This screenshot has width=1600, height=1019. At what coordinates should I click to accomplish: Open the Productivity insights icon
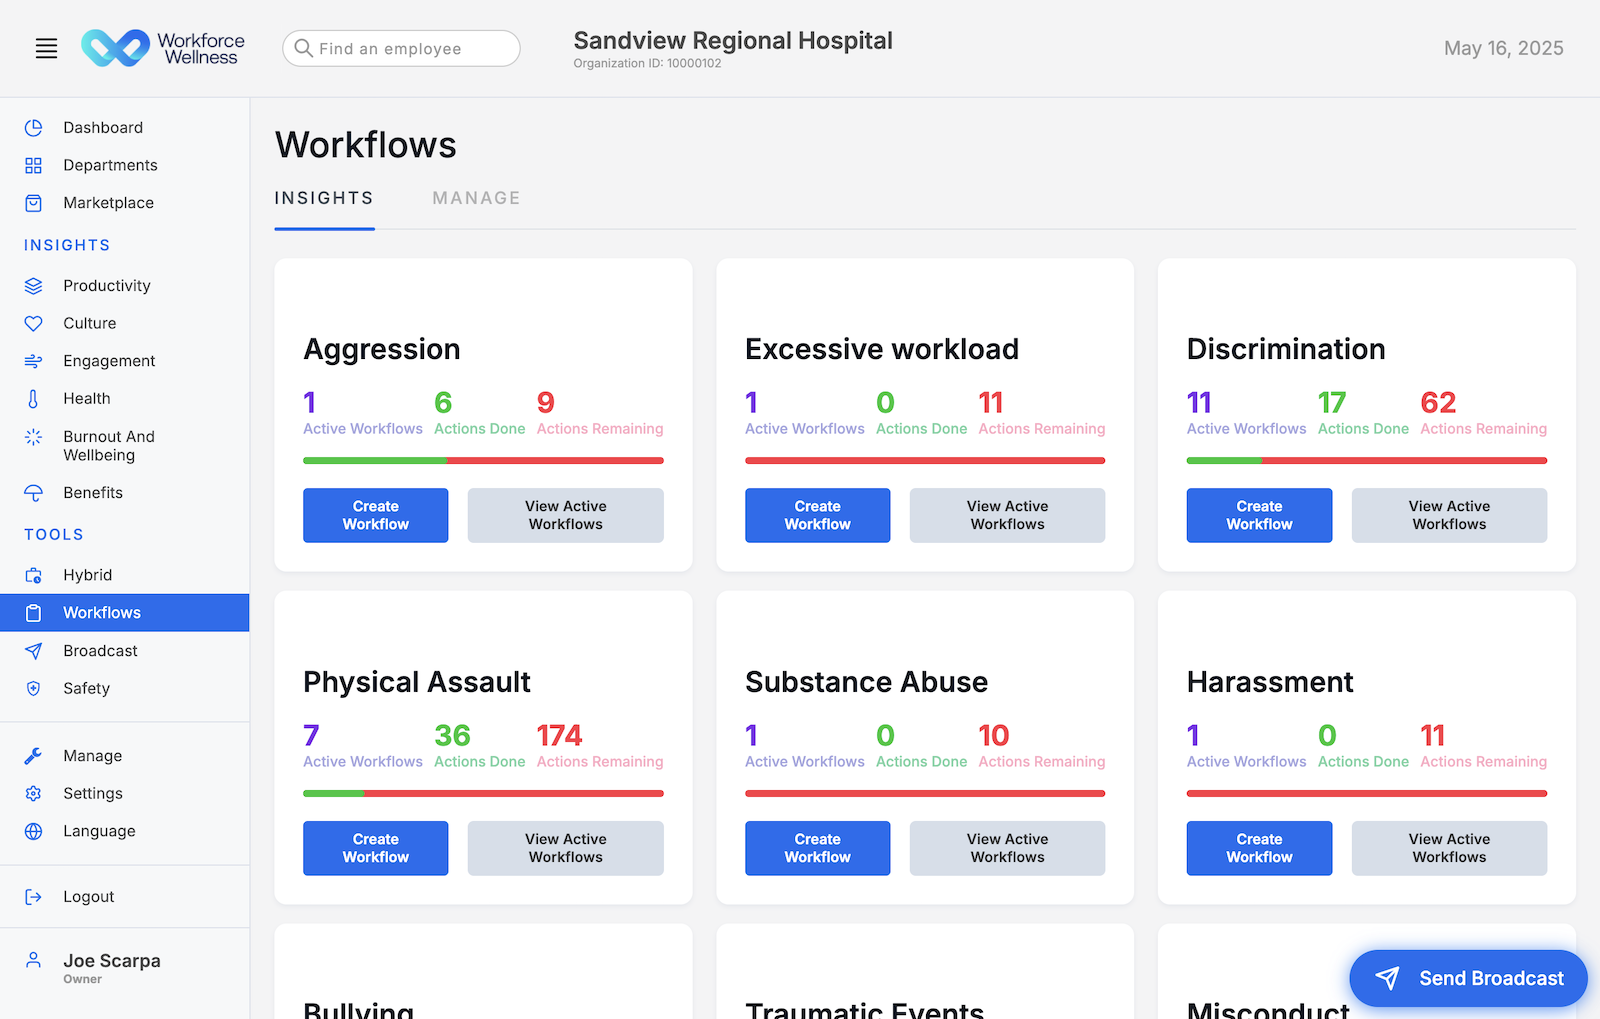point(33,285)
